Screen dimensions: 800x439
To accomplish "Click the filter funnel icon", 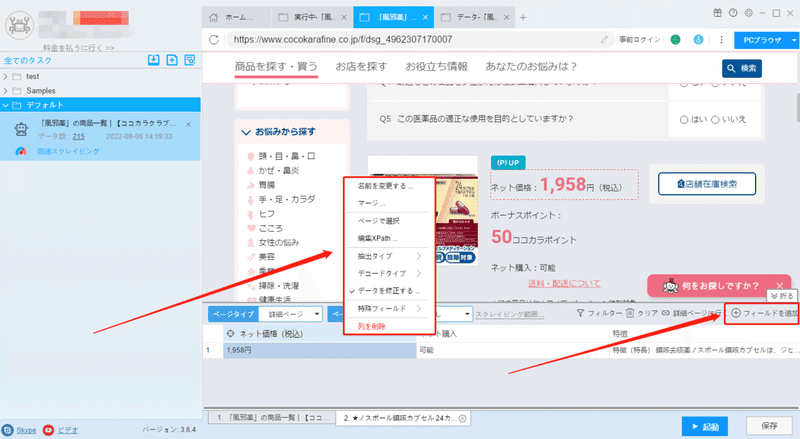I will [x=580, y=313].
